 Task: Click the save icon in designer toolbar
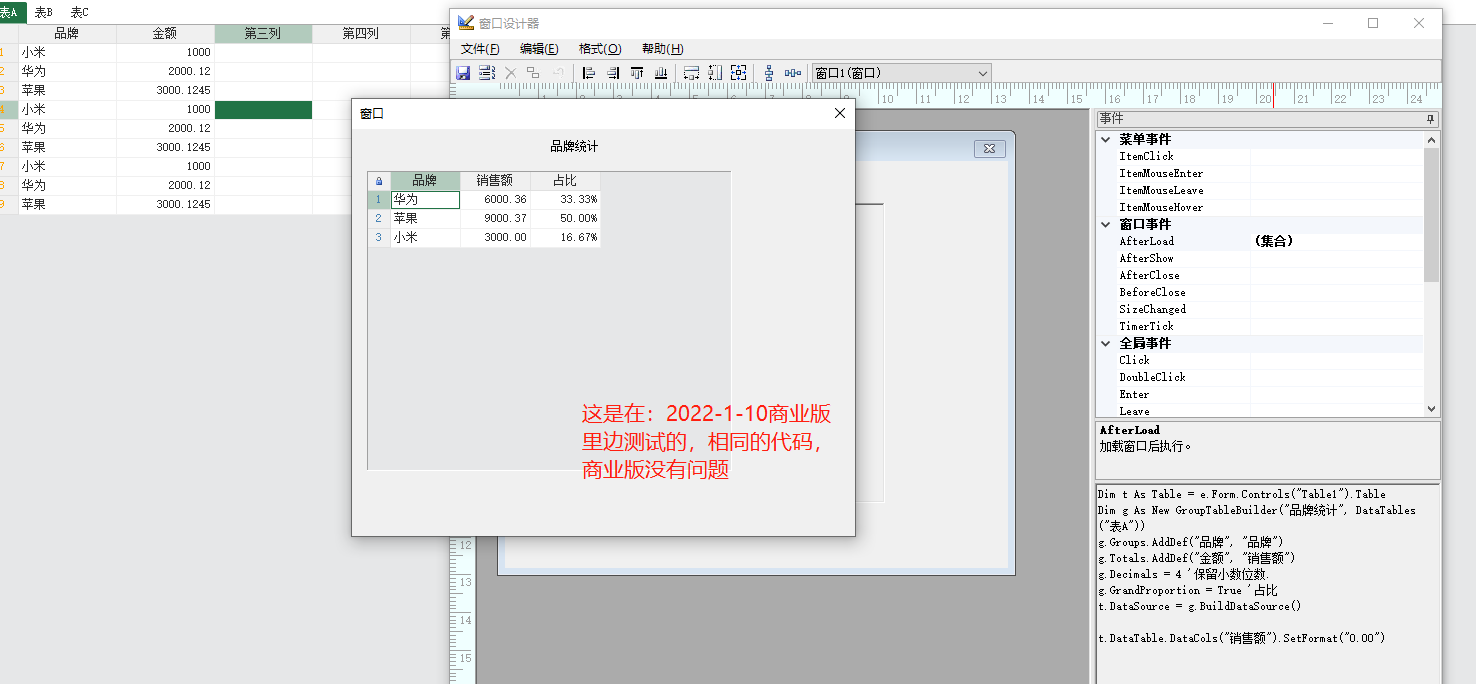[463, 73]
